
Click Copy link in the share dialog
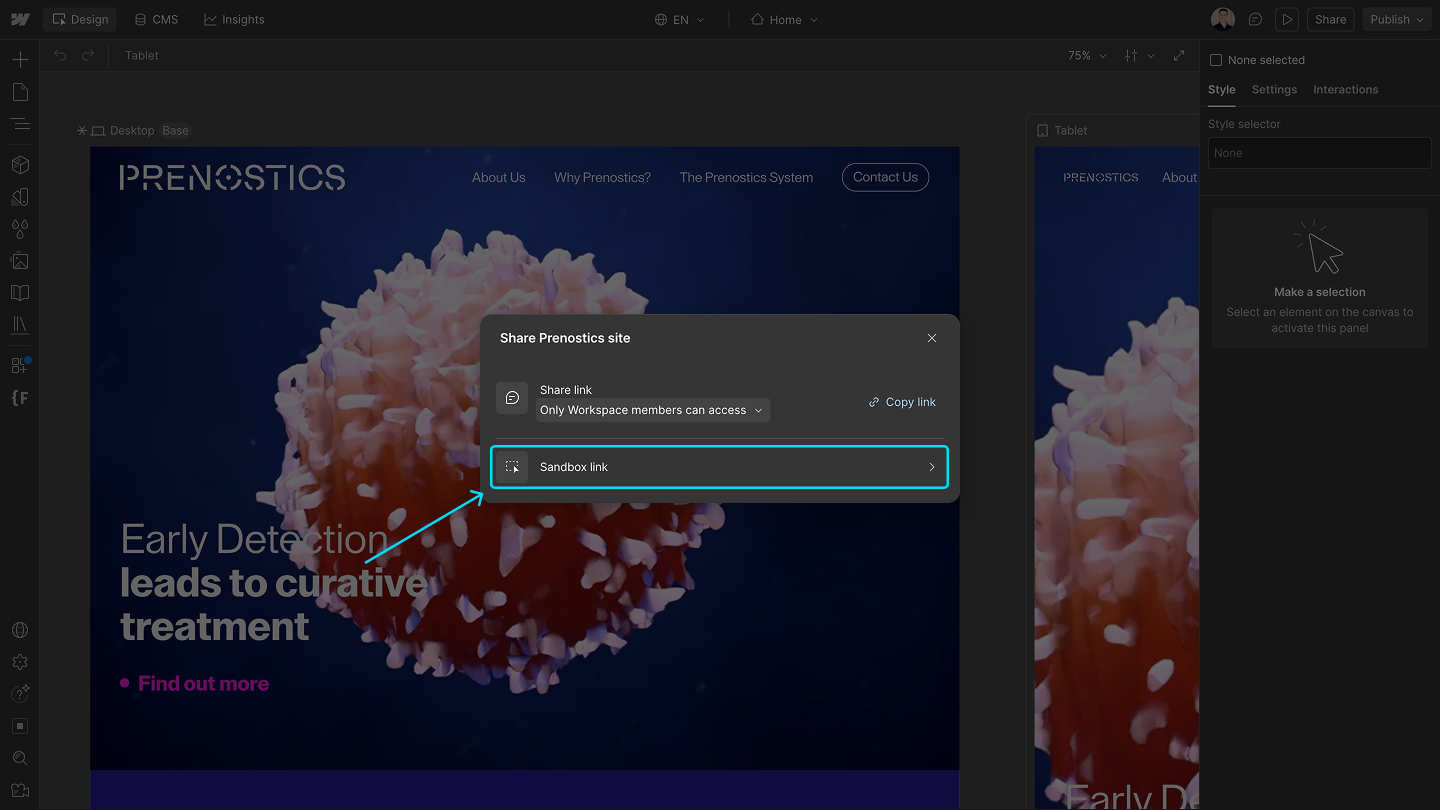(x=902, y=402)
